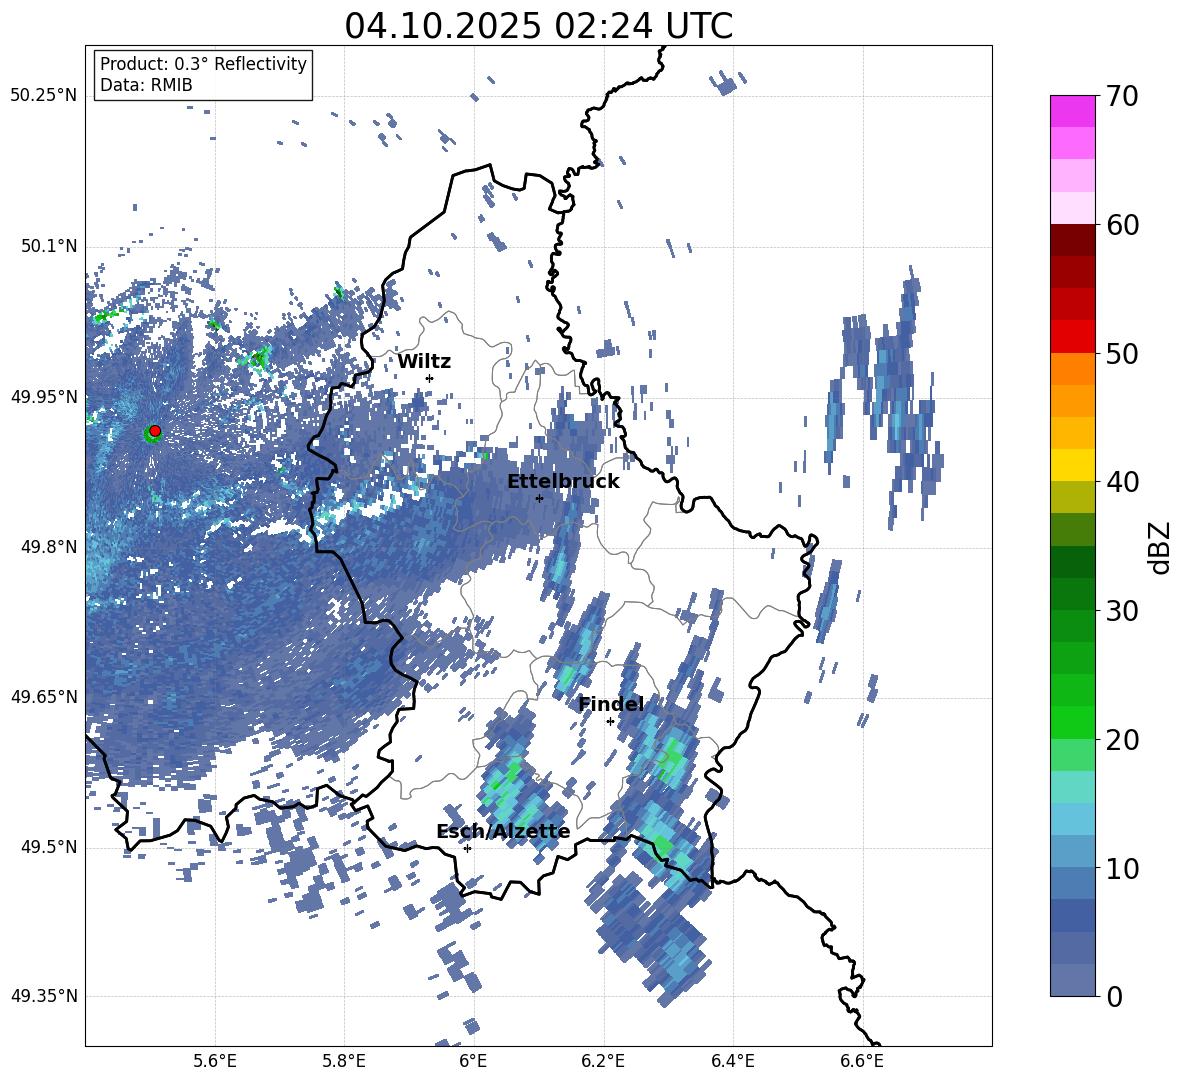Click the 'Data: RMIB' legend text

(x=146, y=85)
